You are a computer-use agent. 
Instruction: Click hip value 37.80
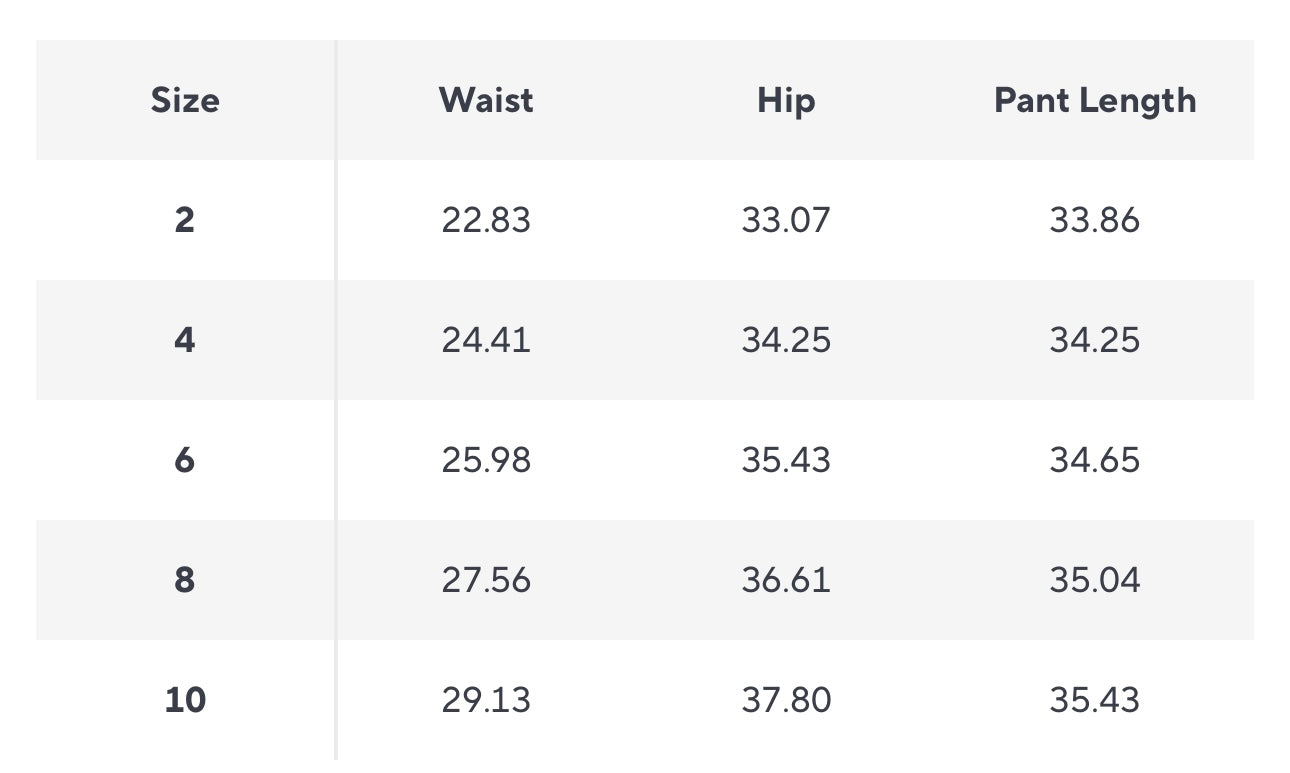[x=786, y=700]
